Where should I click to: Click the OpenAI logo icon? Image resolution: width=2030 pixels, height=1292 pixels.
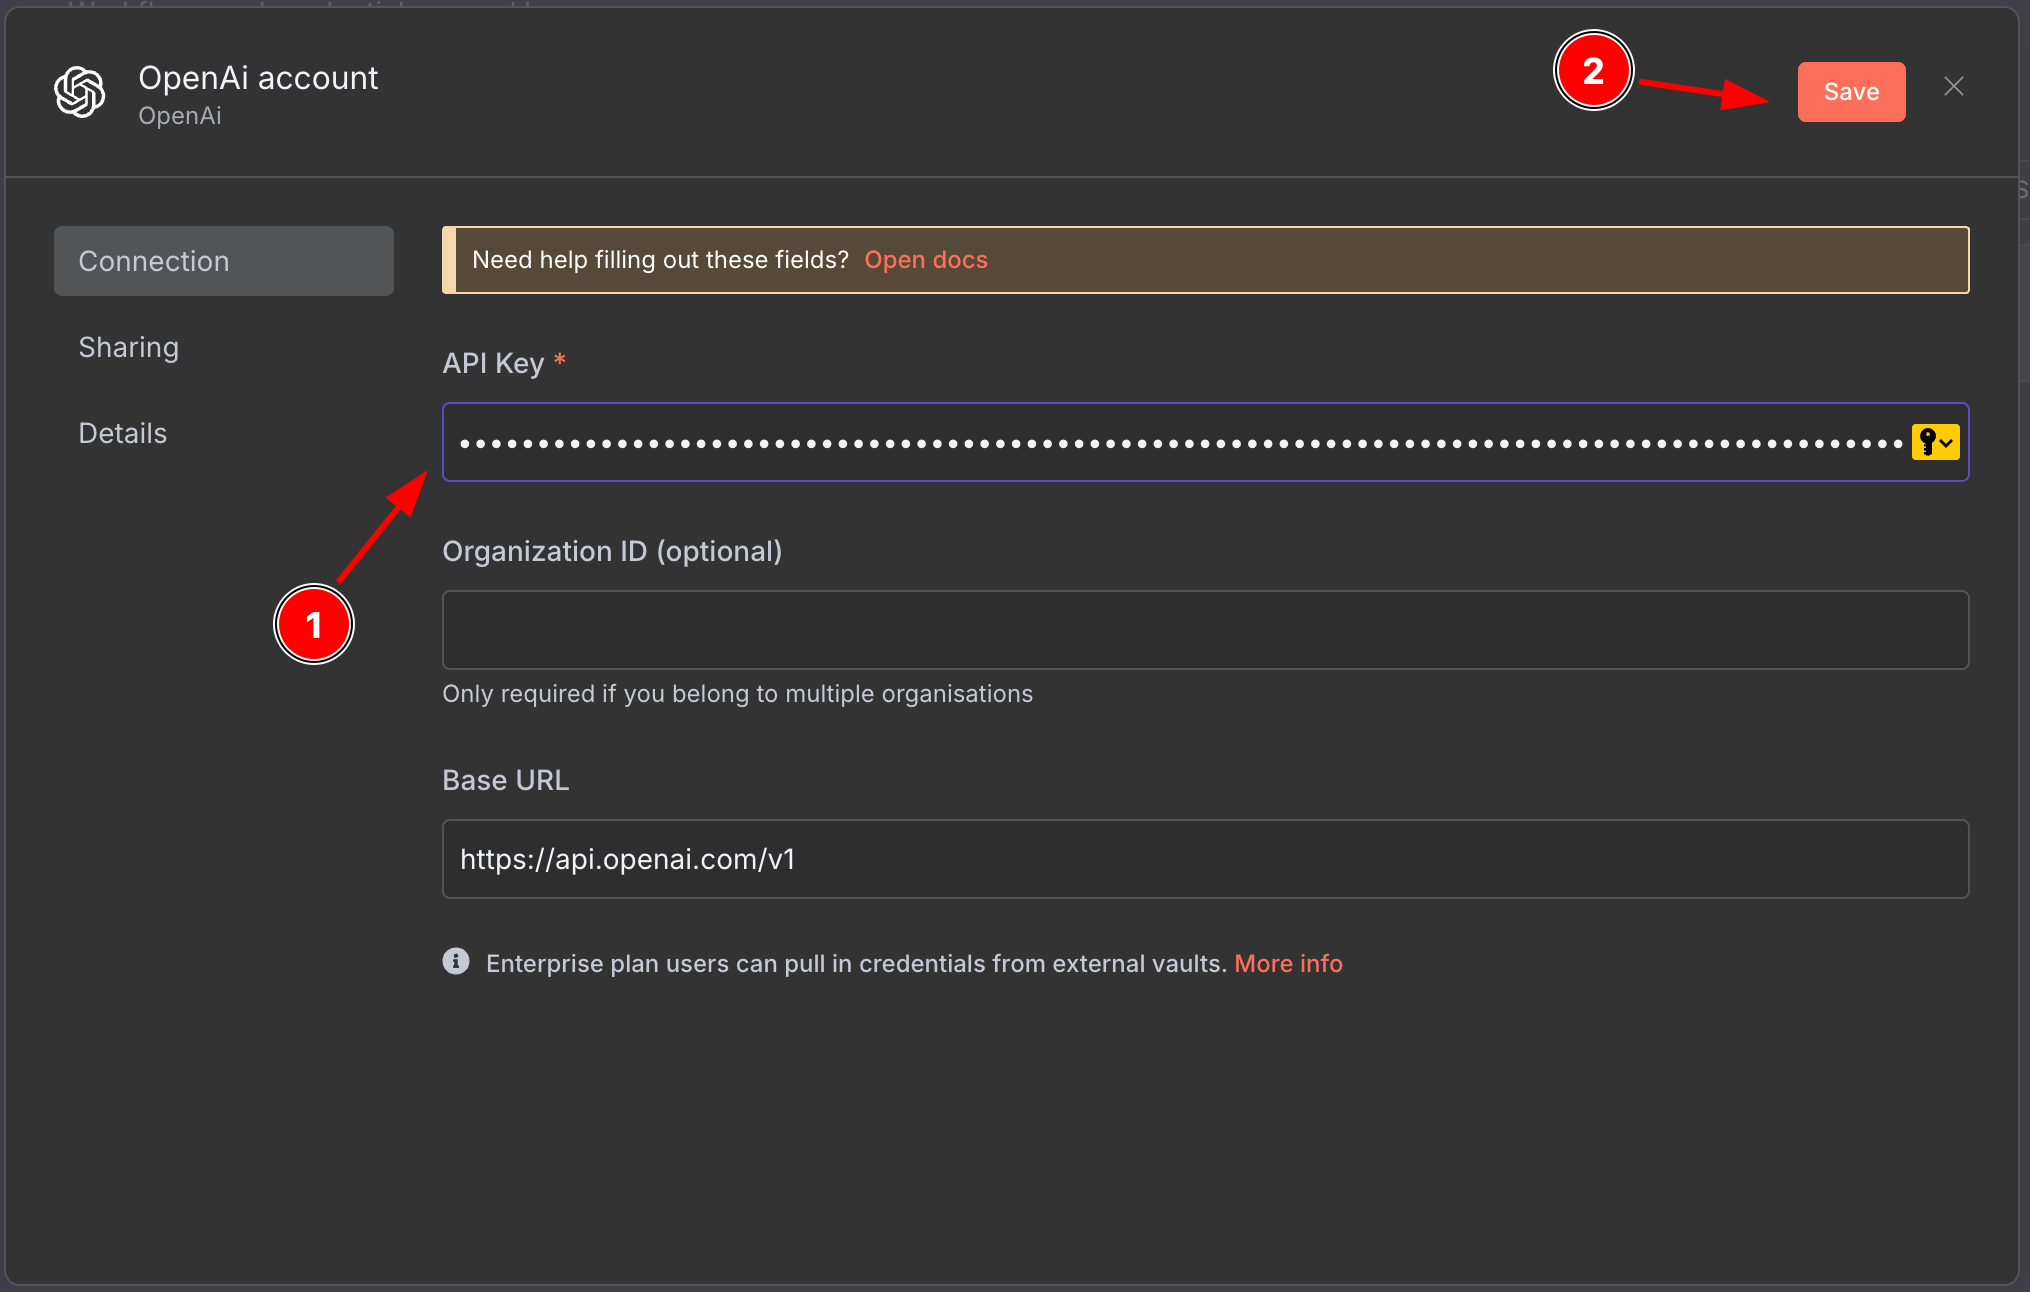[x=80, y=92]
